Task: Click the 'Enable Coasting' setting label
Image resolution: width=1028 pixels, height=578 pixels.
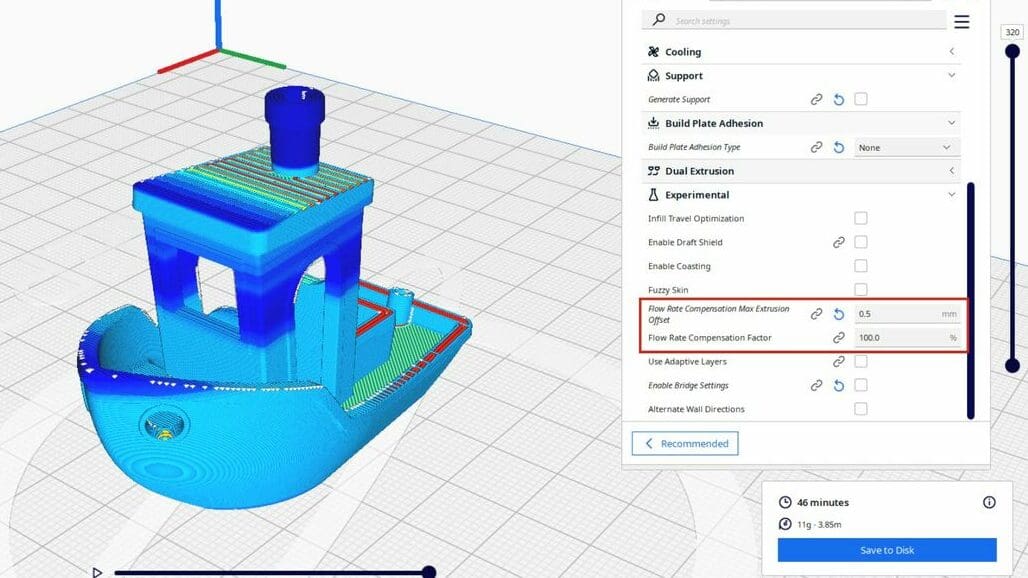Action: tap(679, 266)
